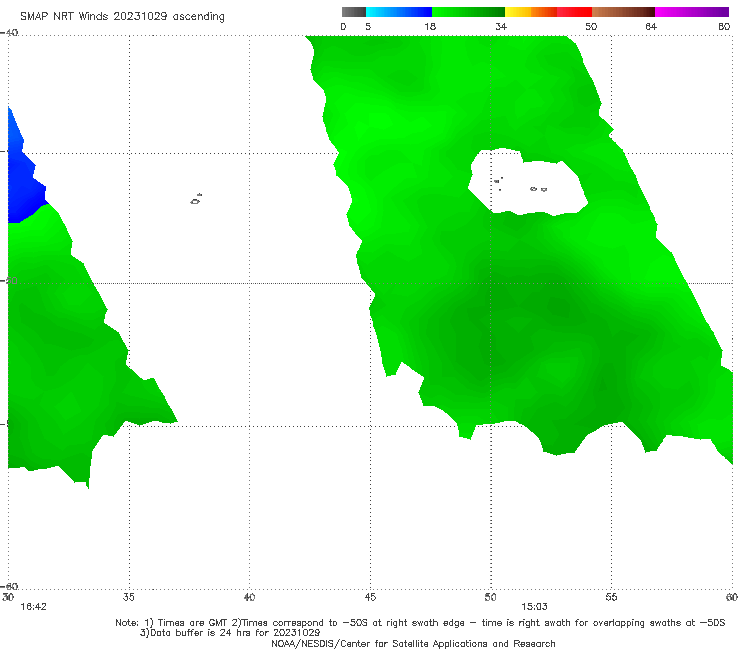Click the island group inside the white data gap

tap(521, 185)
